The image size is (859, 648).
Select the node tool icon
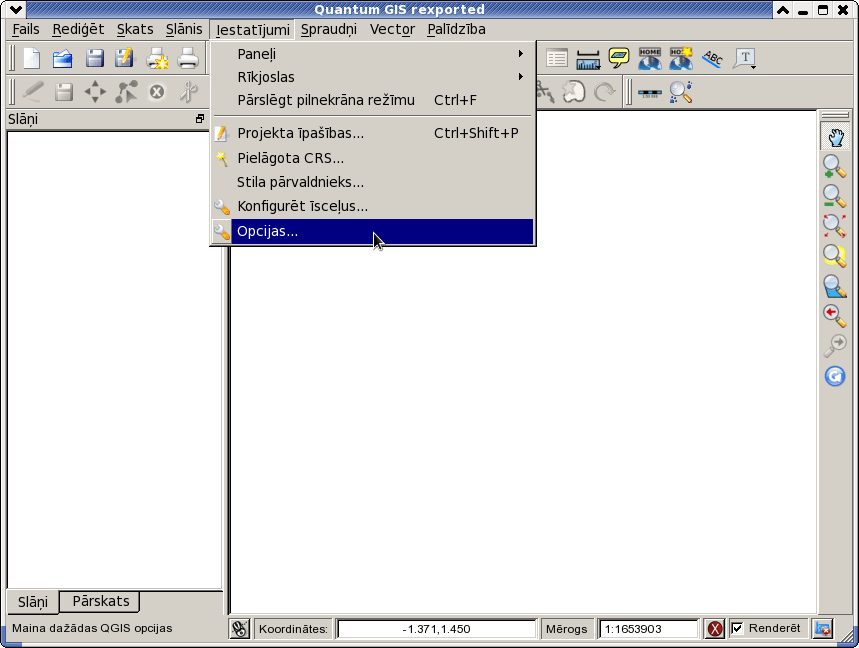click(x=126, y=91)
